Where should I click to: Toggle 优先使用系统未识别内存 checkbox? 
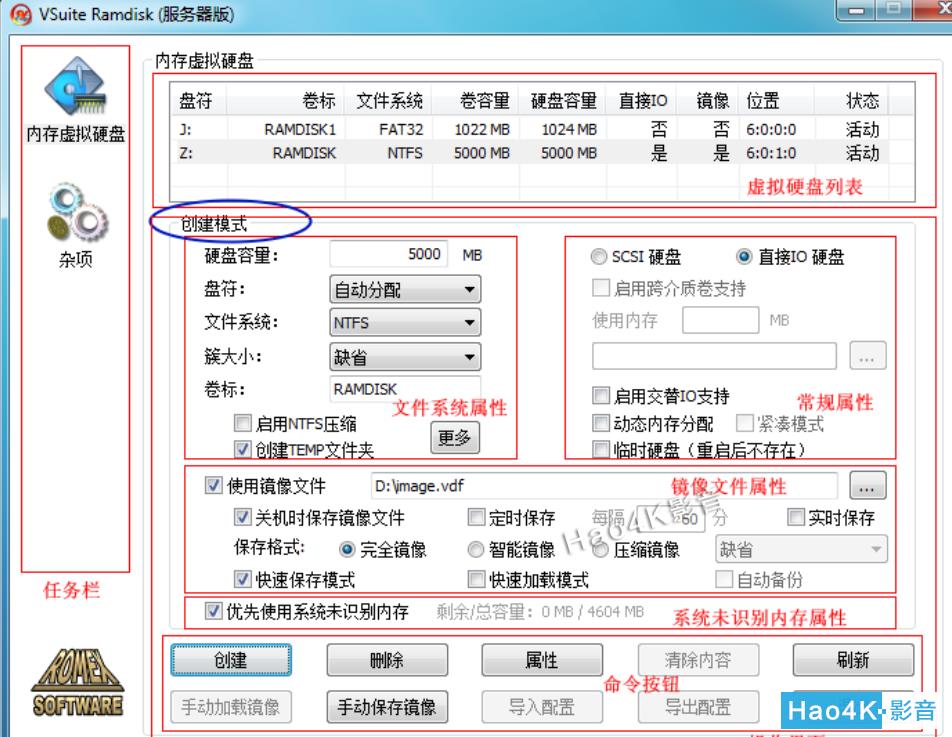(x=213, y=611)
